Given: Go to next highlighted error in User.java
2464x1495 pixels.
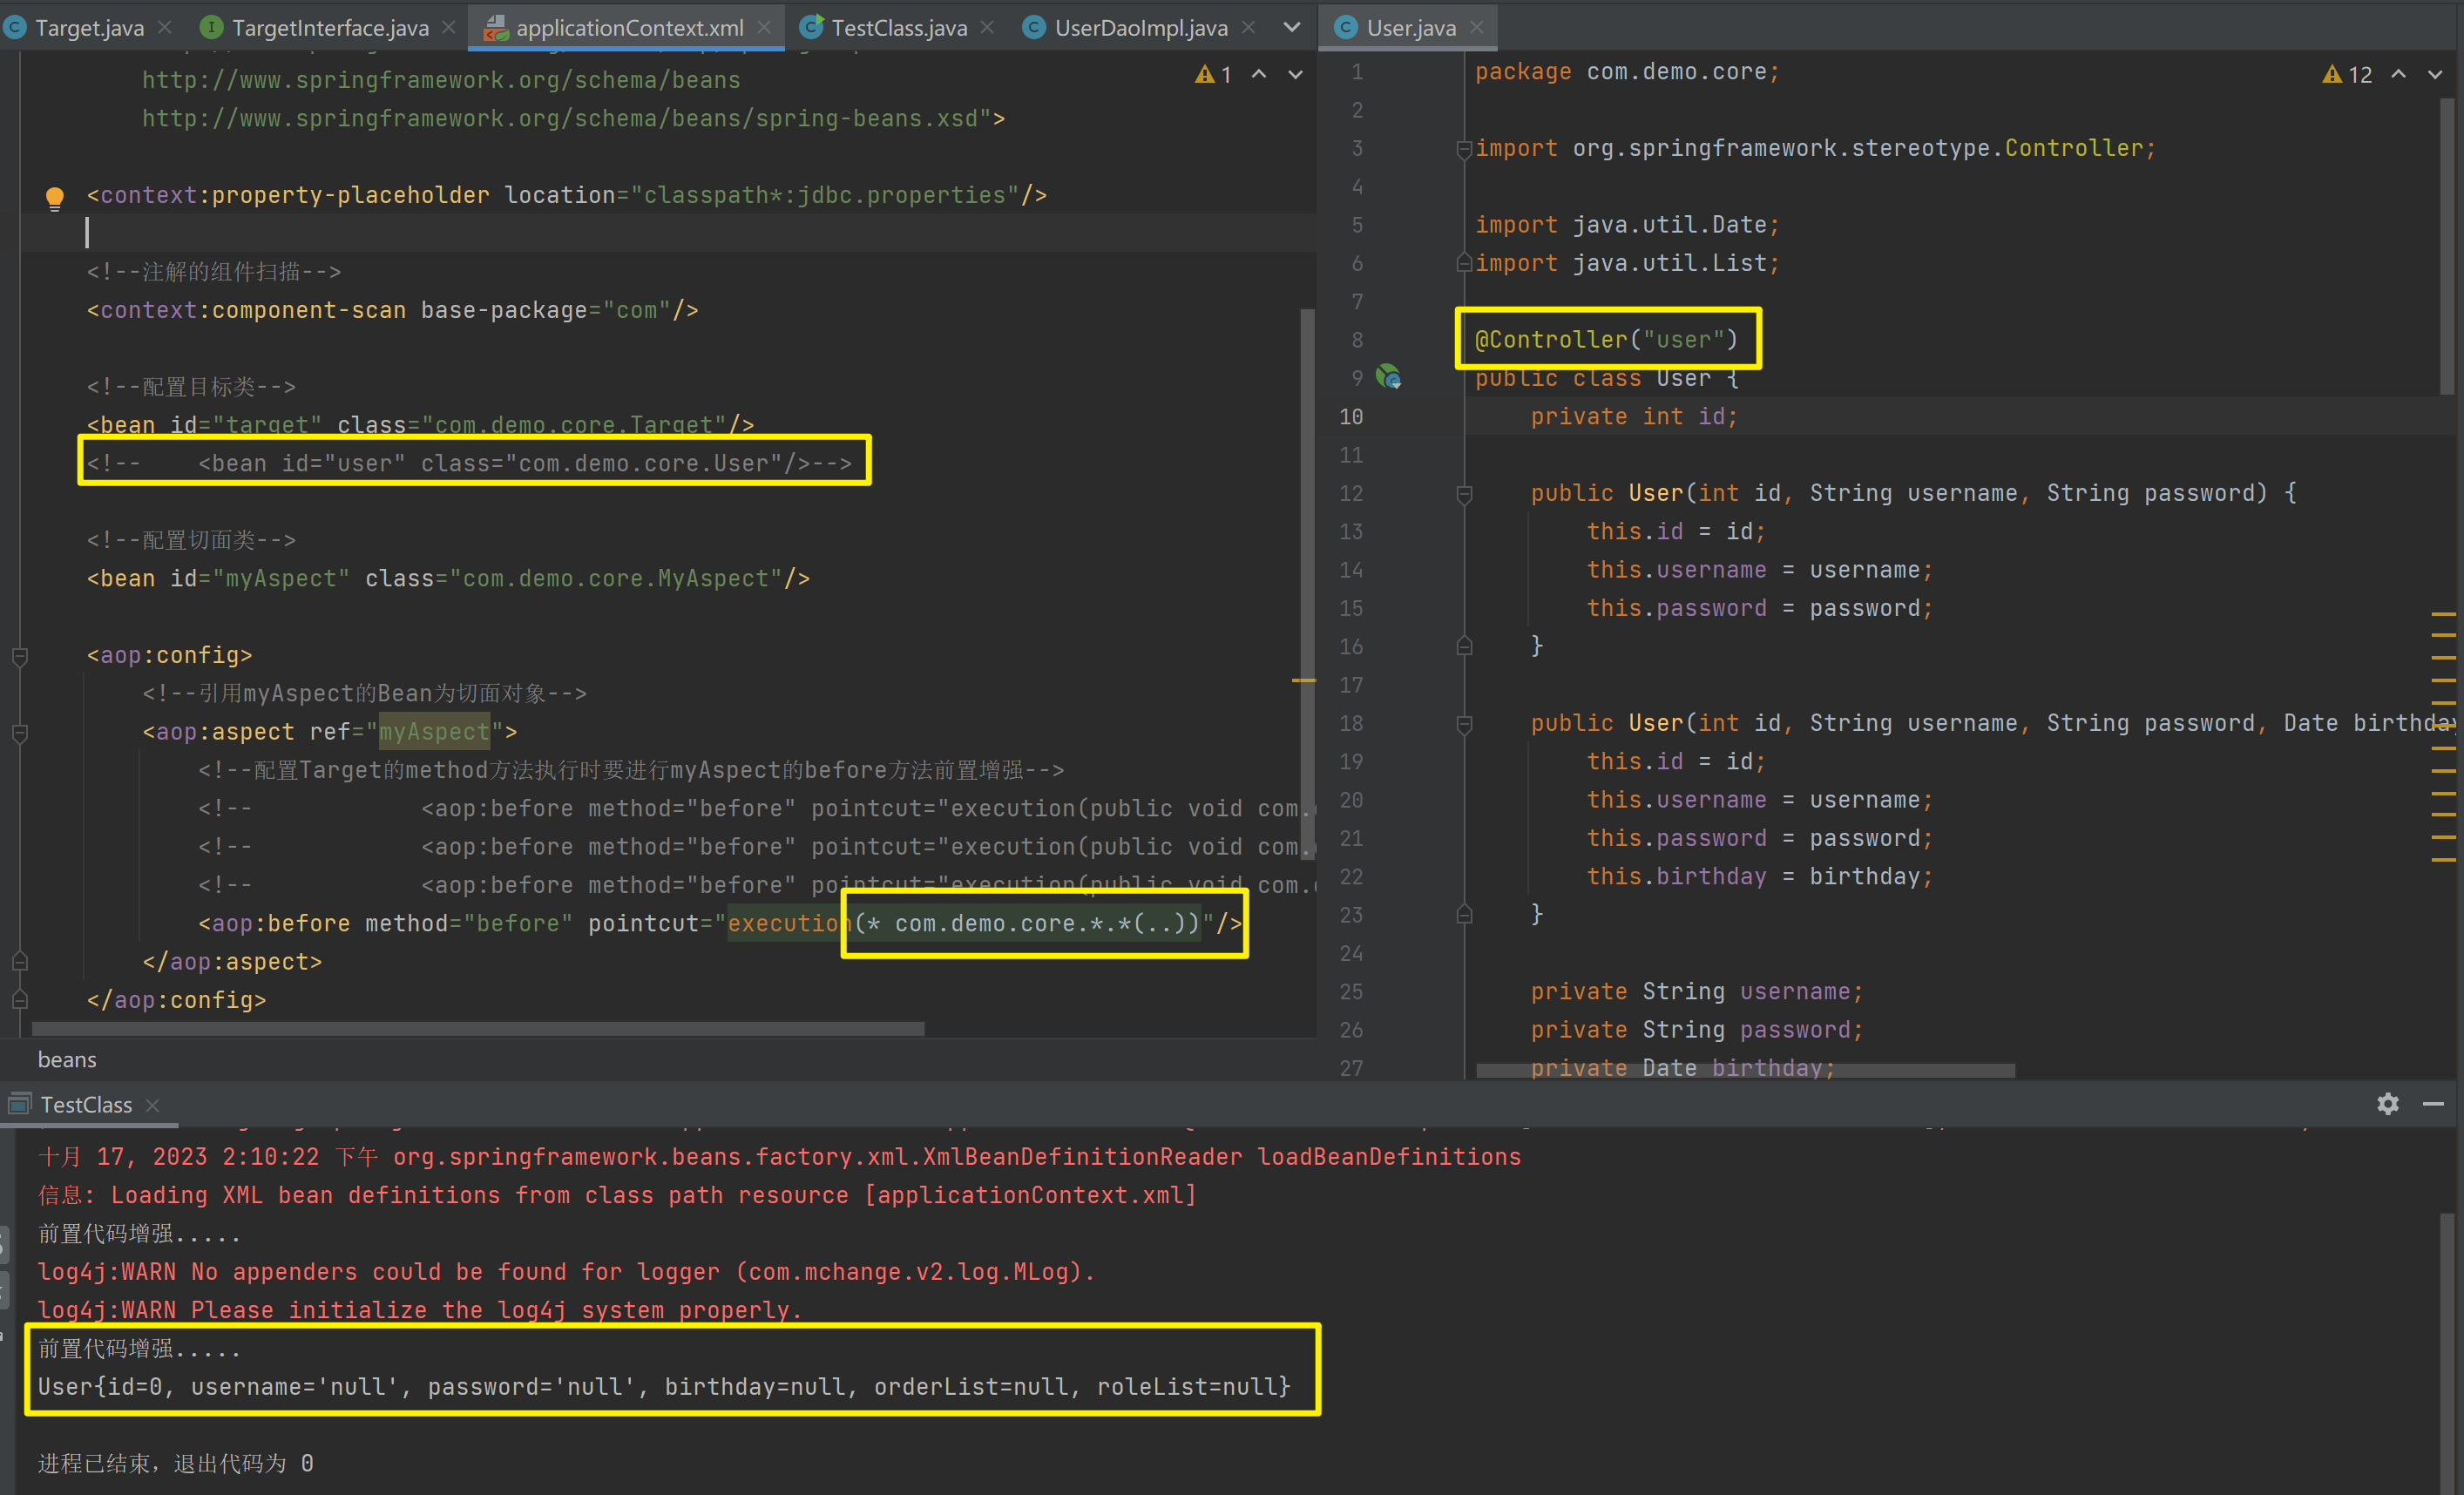Looking at the screenshot, I should click(x=2435, y=75).
